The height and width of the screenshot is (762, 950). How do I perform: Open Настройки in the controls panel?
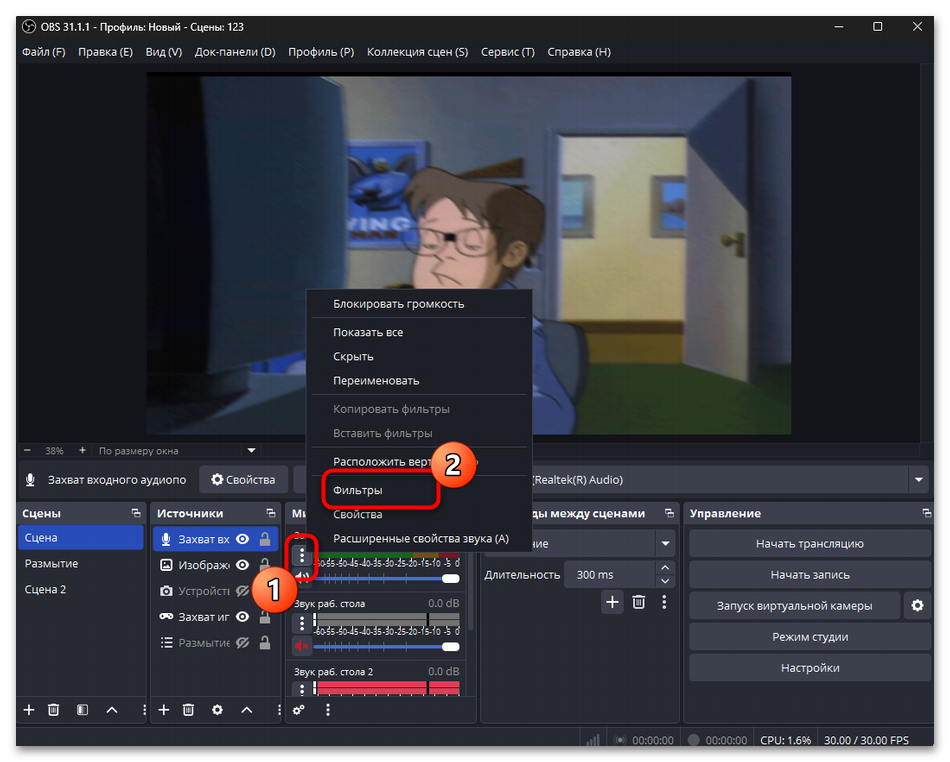point(810,668)
